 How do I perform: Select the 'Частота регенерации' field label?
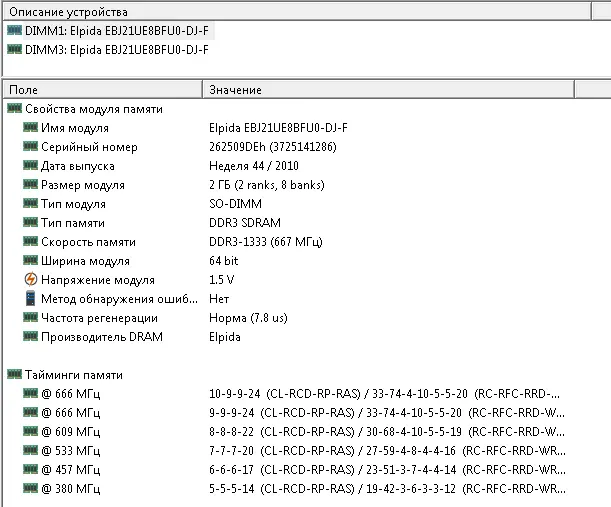pyautogui.click(x=99, y=318)
